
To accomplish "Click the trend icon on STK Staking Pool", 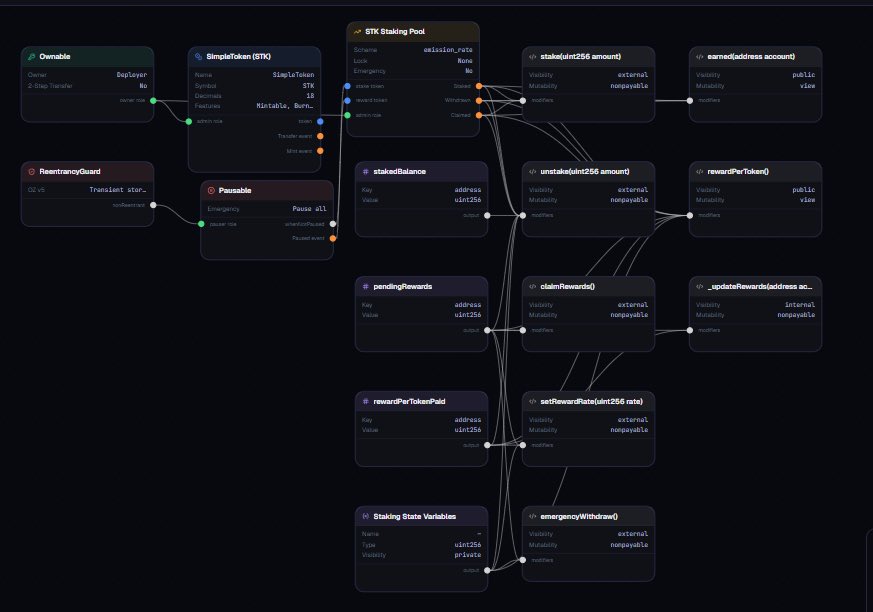I will [x=357, y=32].
